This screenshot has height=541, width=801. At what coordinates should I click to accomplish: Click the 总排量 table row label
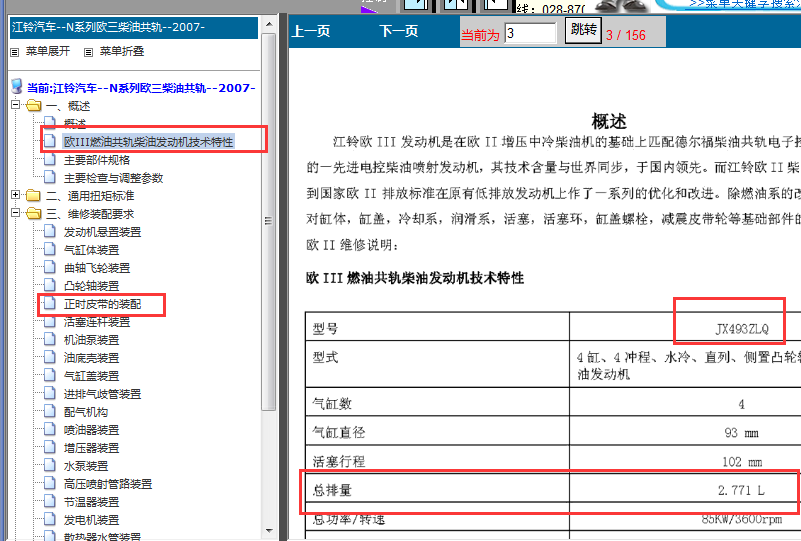click(332, 490)
